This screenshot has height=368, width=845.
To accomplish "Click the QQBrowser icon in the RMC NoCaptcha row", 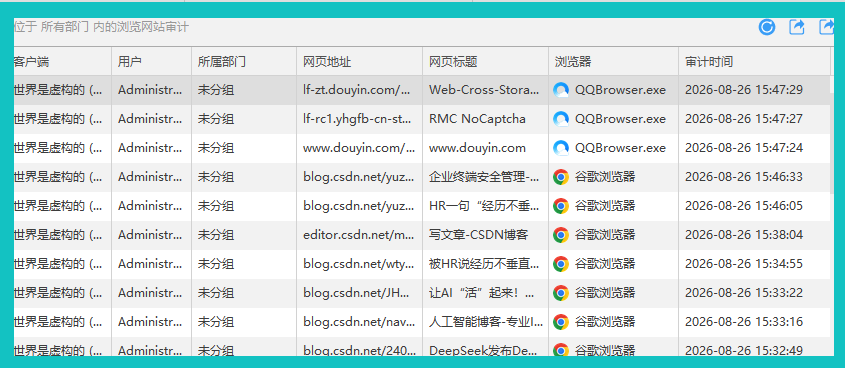I will point(561,119).
